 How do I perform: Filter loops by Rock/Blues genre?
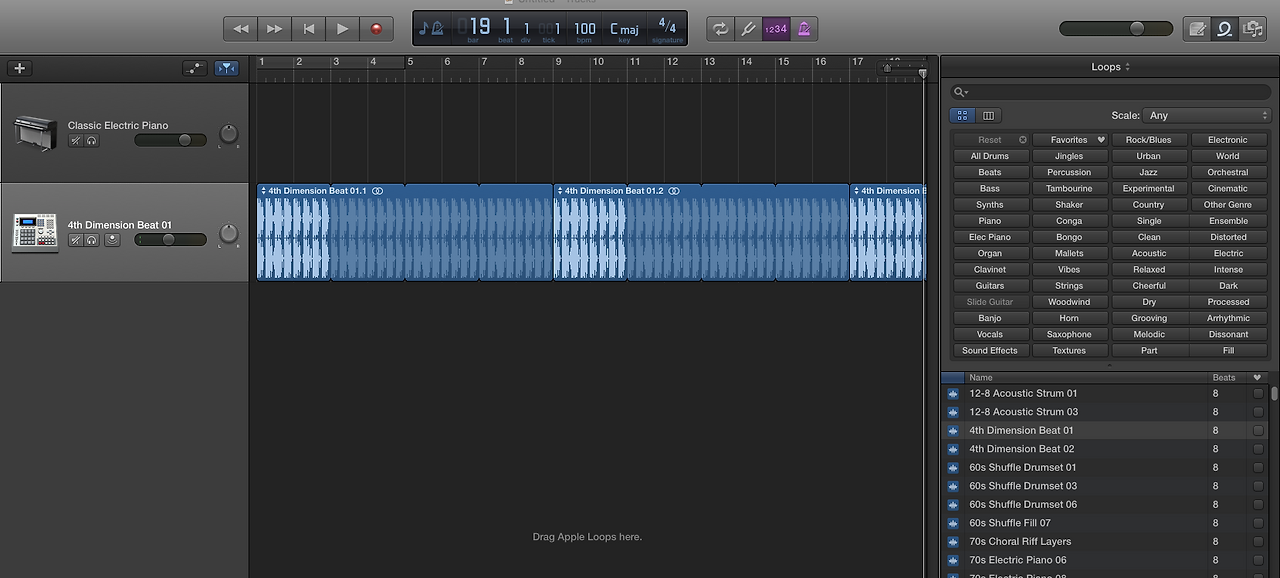pyautogui.click(x=1149, y=140)
